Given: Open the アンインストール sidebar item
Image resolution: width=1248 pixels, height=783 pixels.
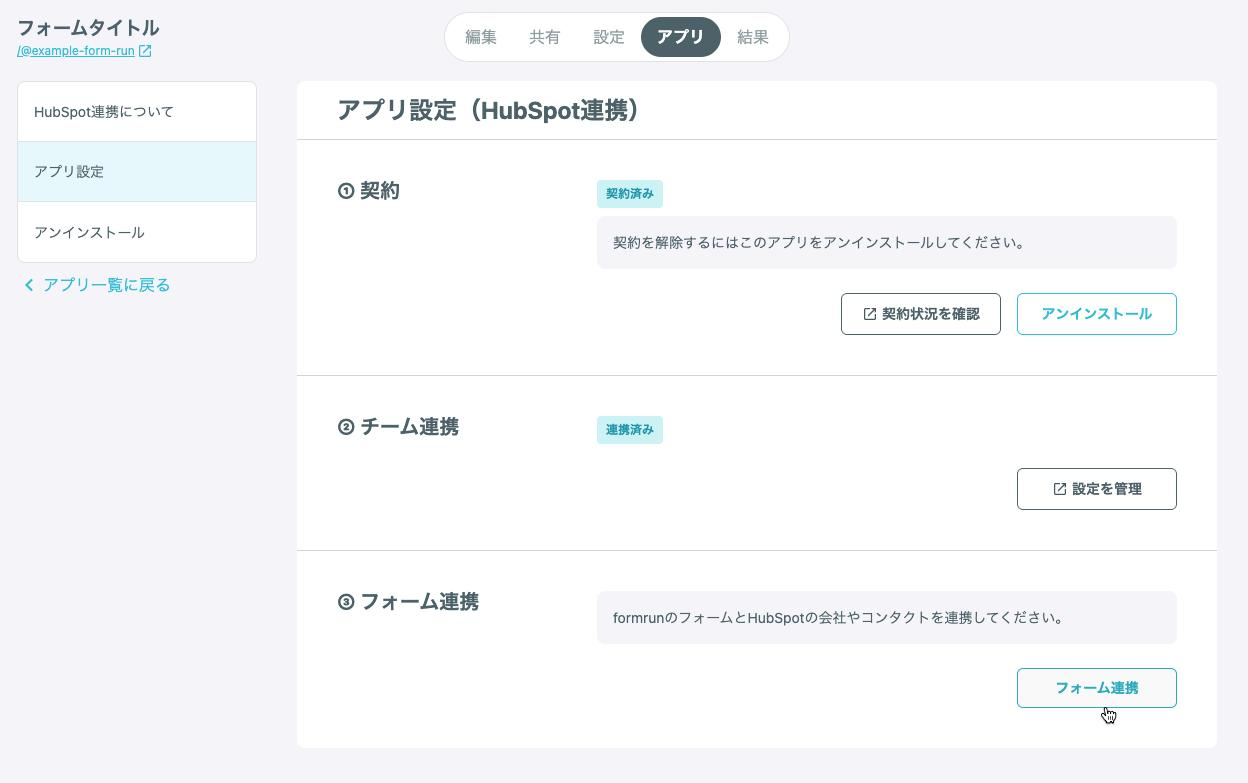Looking at the screenshot, I should [x=137, y=232].
